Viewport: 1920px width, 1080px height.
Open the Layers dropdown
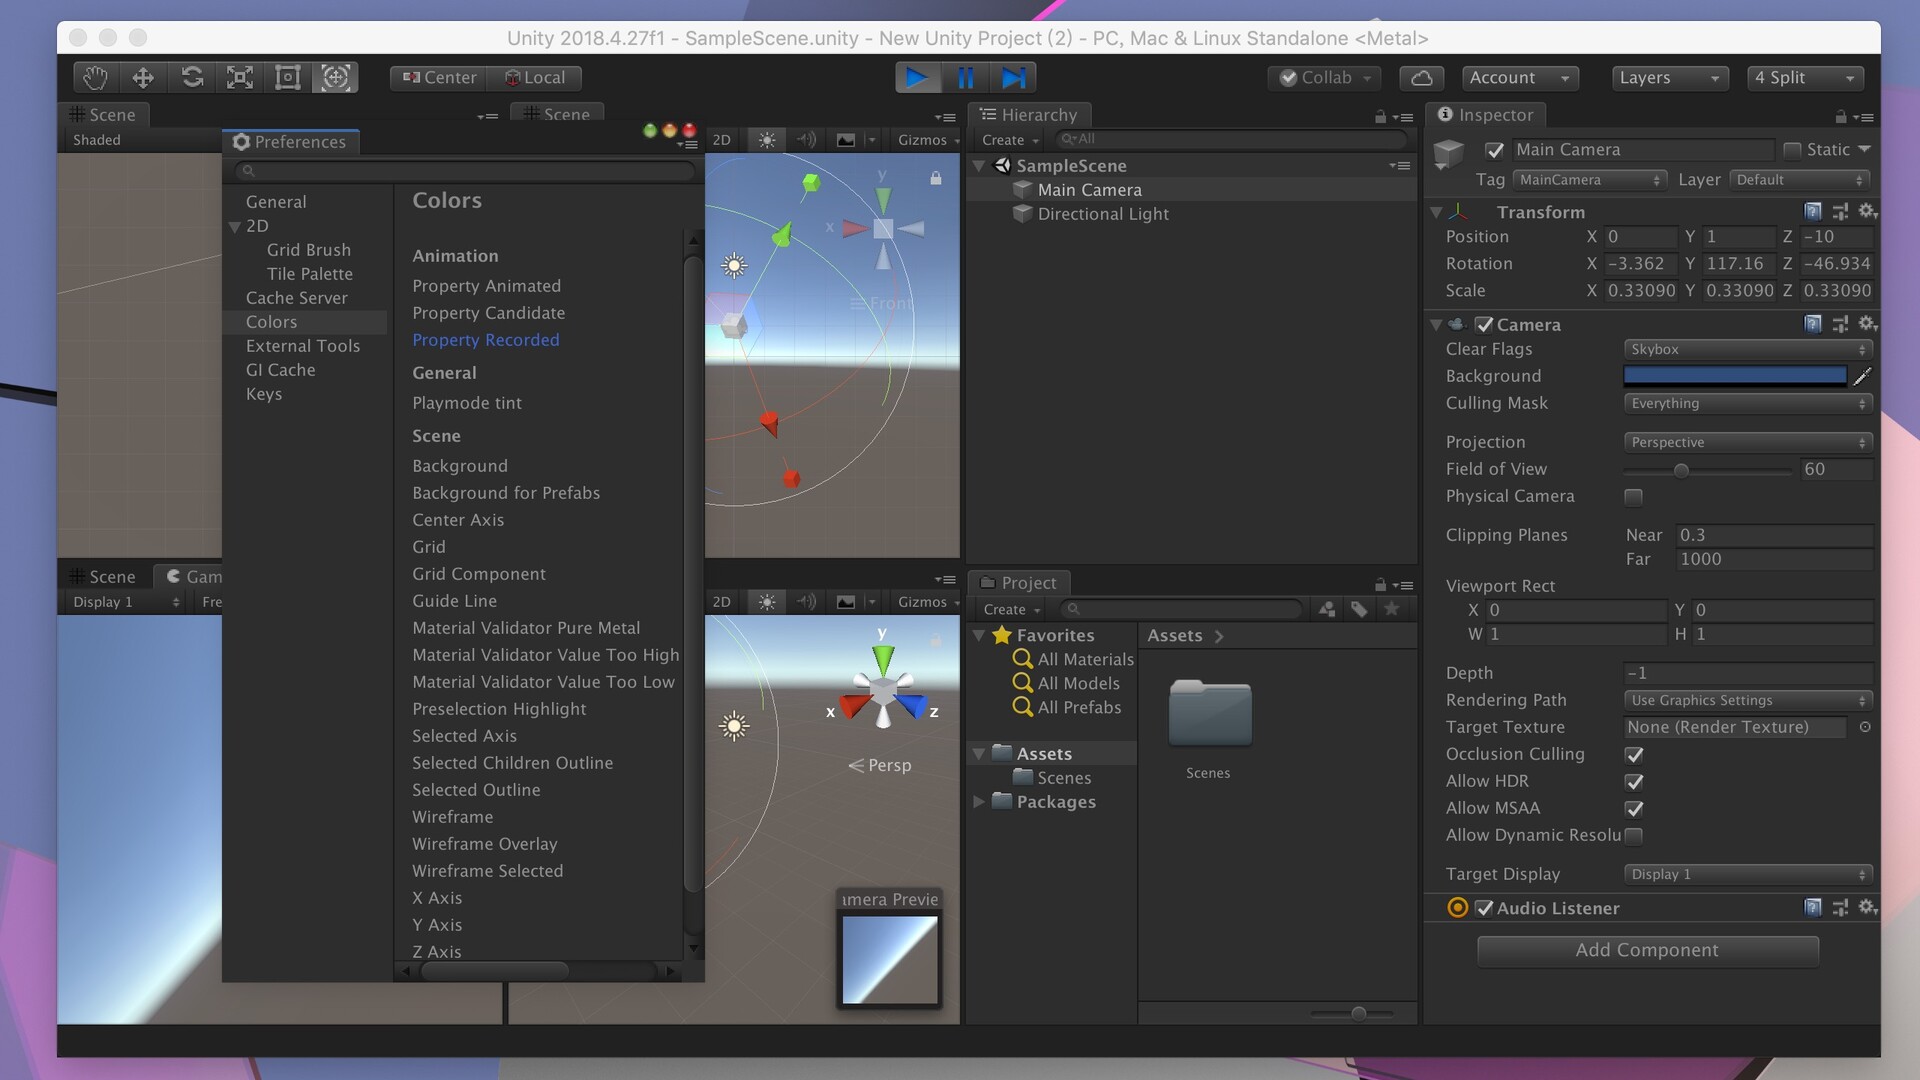click(x=1670, y=78)
